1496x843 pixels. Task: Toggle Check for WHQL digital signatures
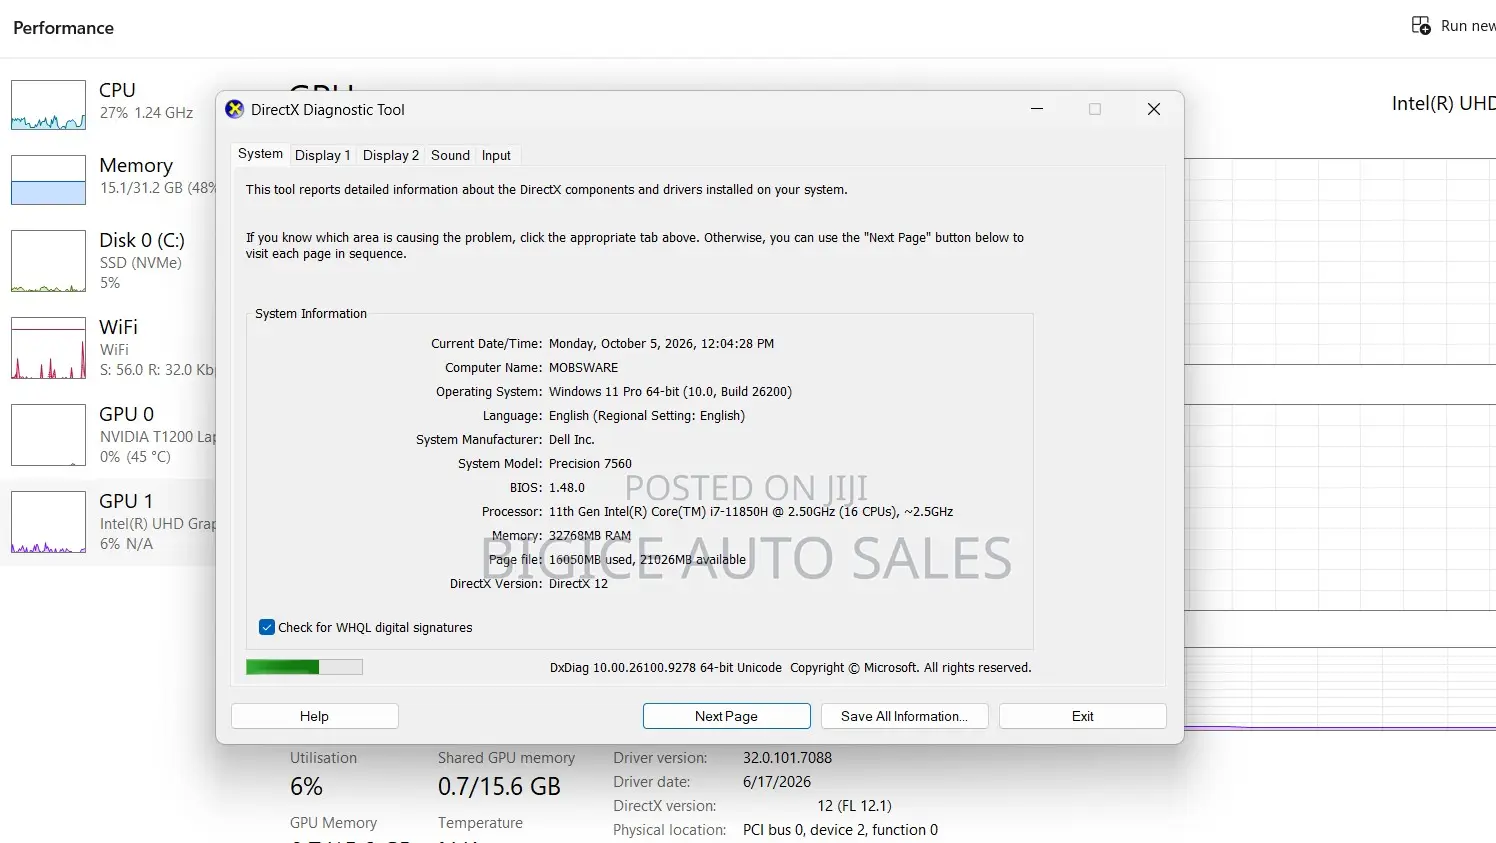267,628
